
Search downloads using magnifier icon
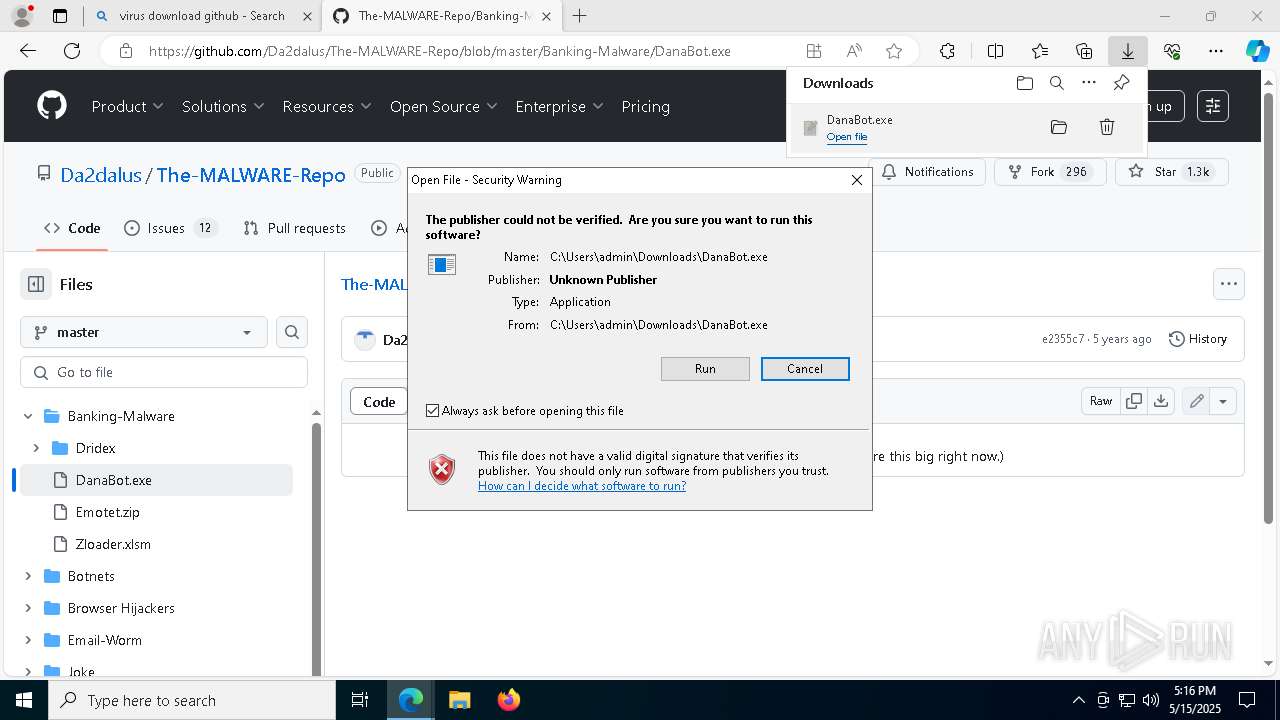coord(1056,83)
